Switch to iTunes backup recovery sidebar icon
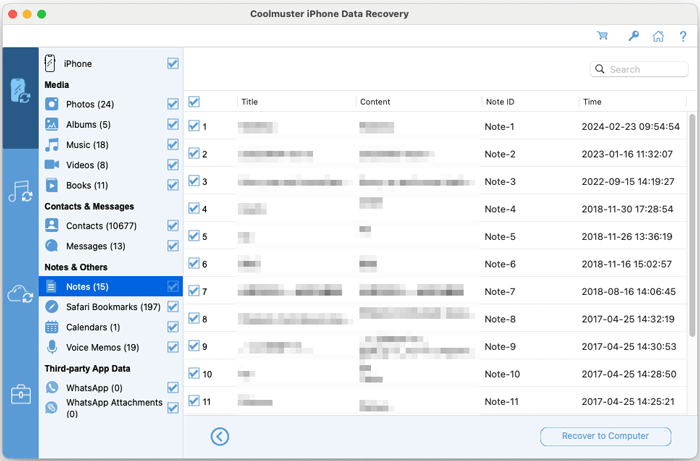This screenshot has height=461, width=700. pyautogui.click(x=19, y=191)
